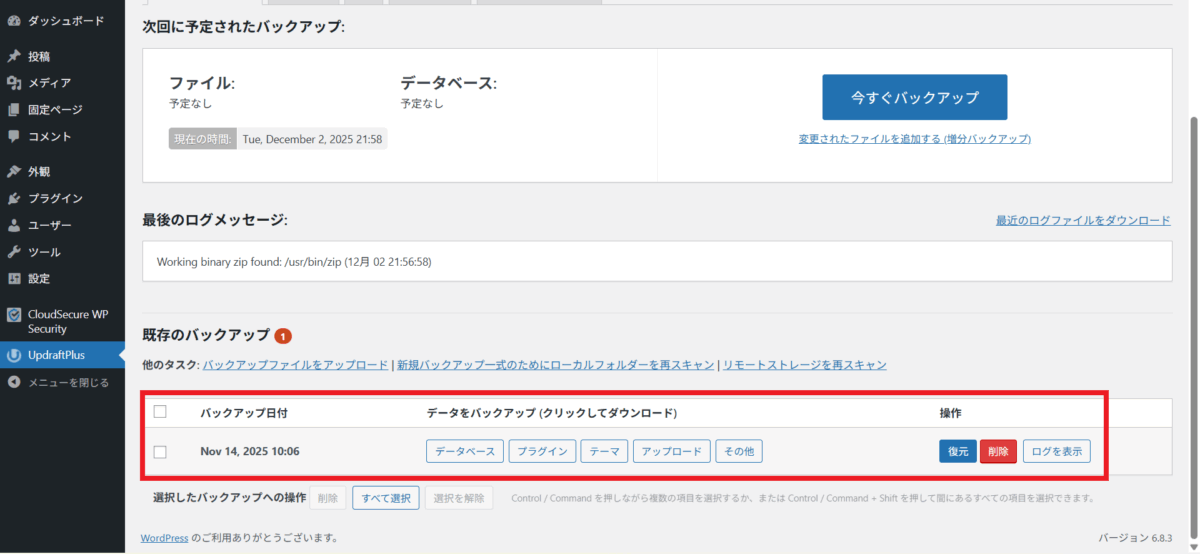Click the Comments speech bubble icon
This screenshot has width=1200, height=554.
pos(14,136)
